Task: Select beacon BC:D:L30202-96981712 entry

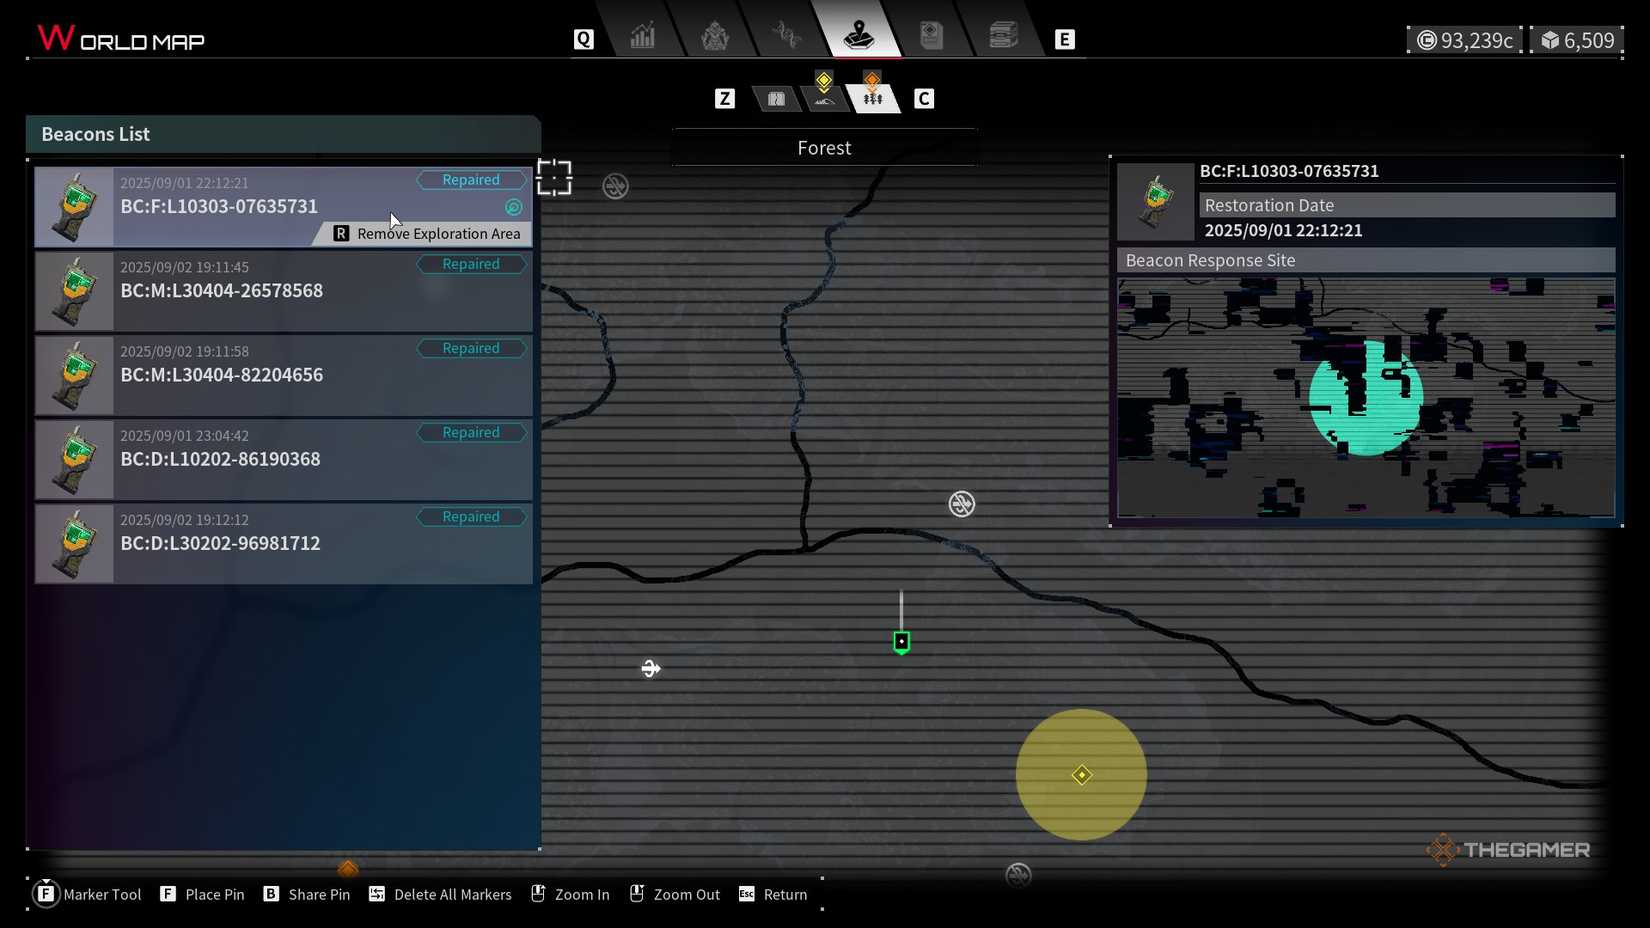Action: pyautogui.click(x=283, y=543)
